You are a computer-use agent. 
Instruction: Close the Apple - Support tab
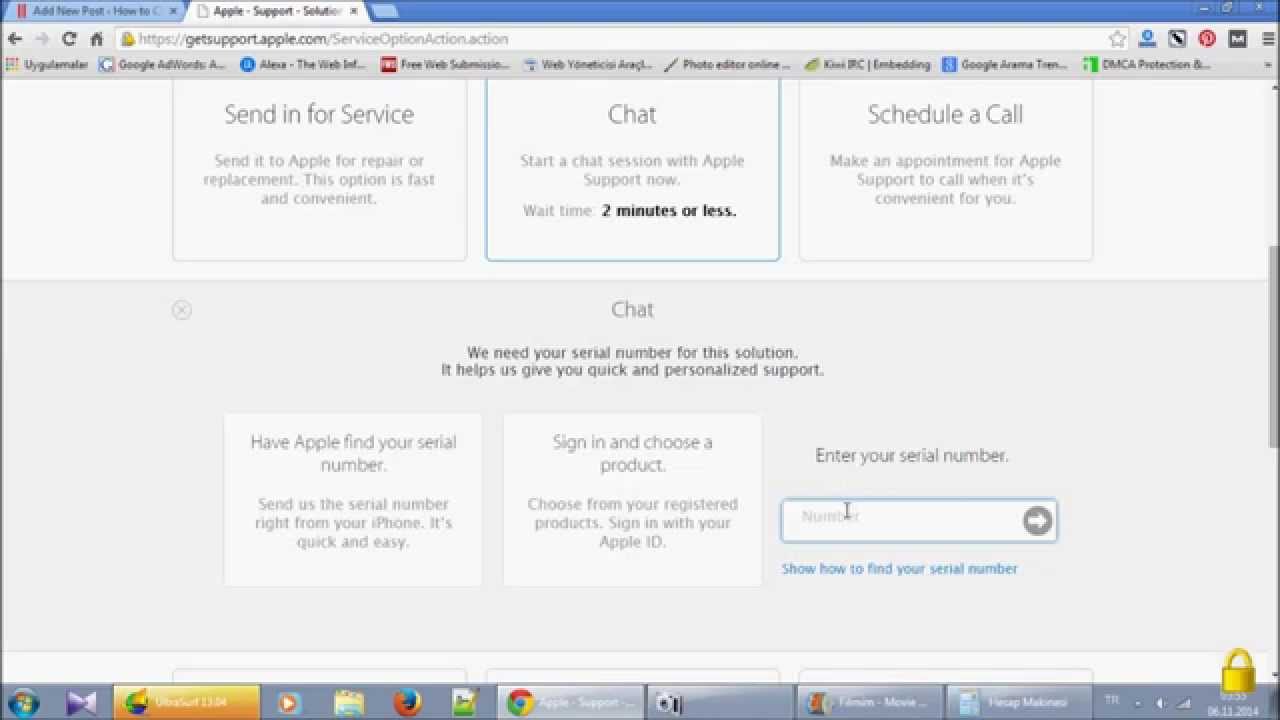click(353, 11)
